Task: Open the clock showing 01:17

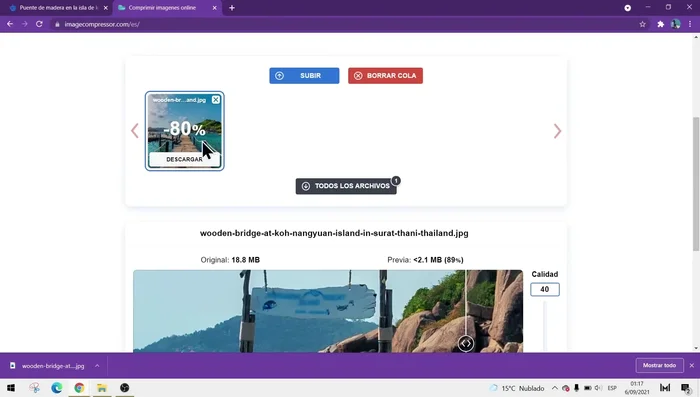Action: [x=637, y=388]
